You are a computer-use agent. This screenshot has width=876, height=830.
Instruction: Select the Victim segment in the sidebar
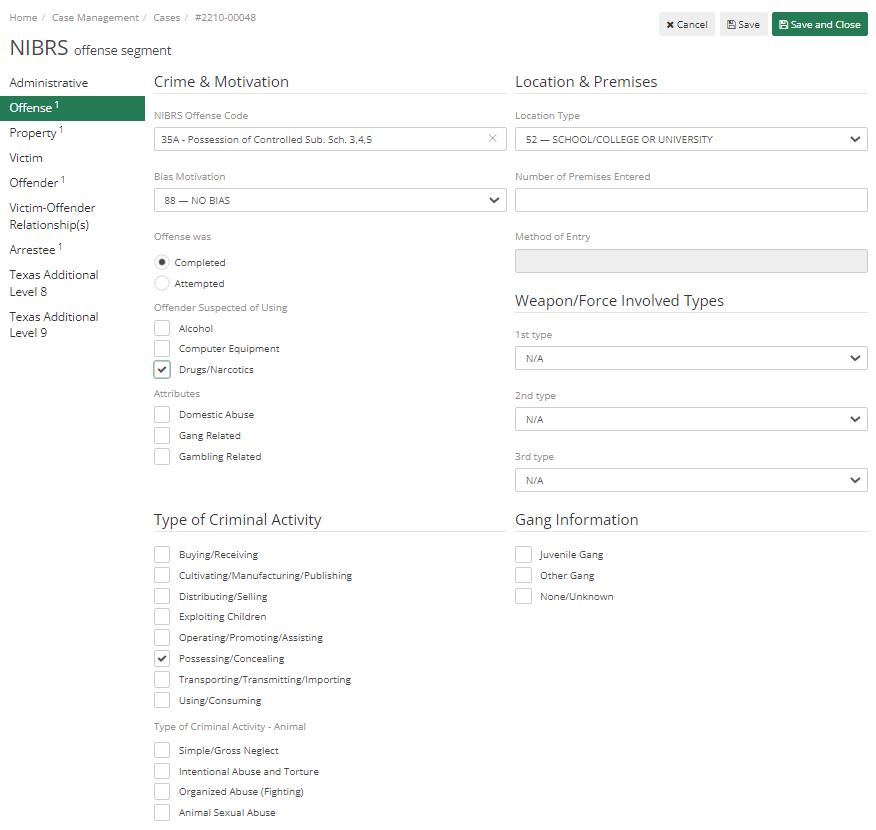pos(26,157)
